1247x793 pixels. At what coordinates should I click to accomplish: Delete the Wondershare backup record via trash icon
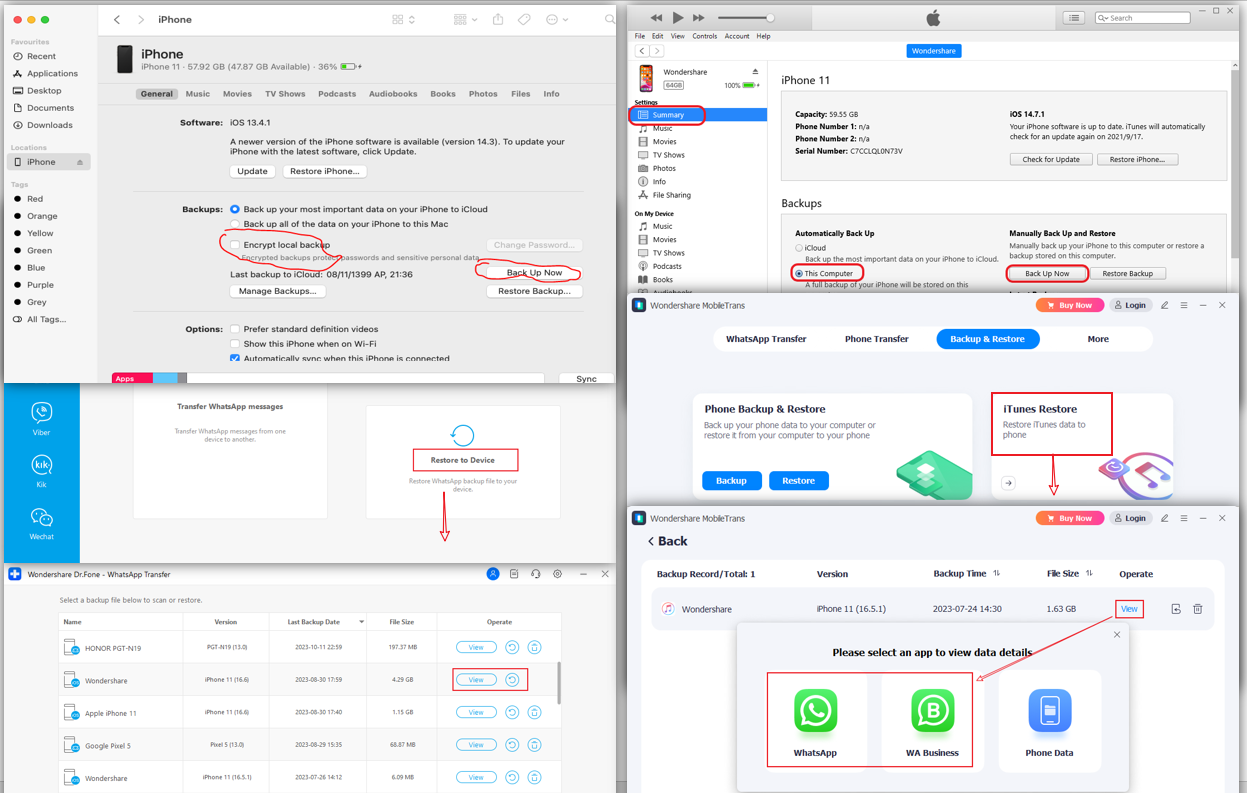1197,609
